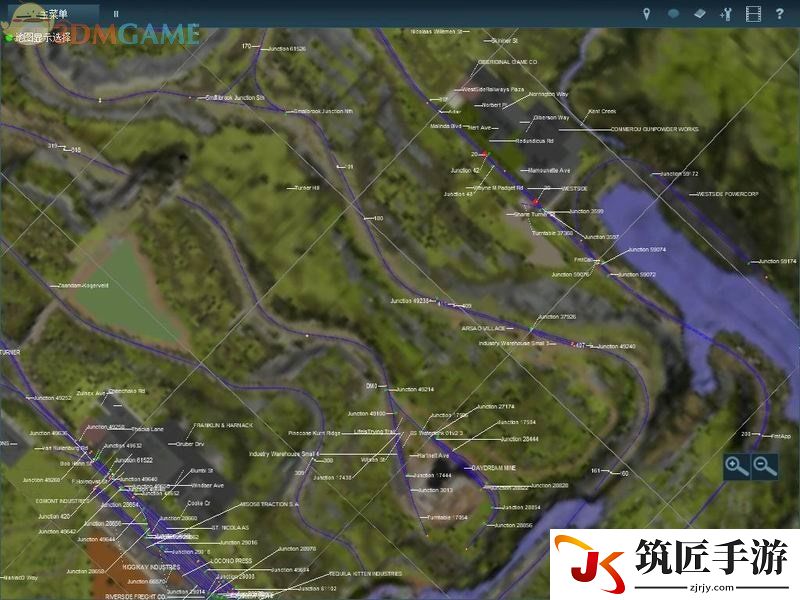Image resolution: width=800 pixels, height=600 pixels.
Task: Select the FRANKLIN & HARNACK label
Action: (223, 425)
